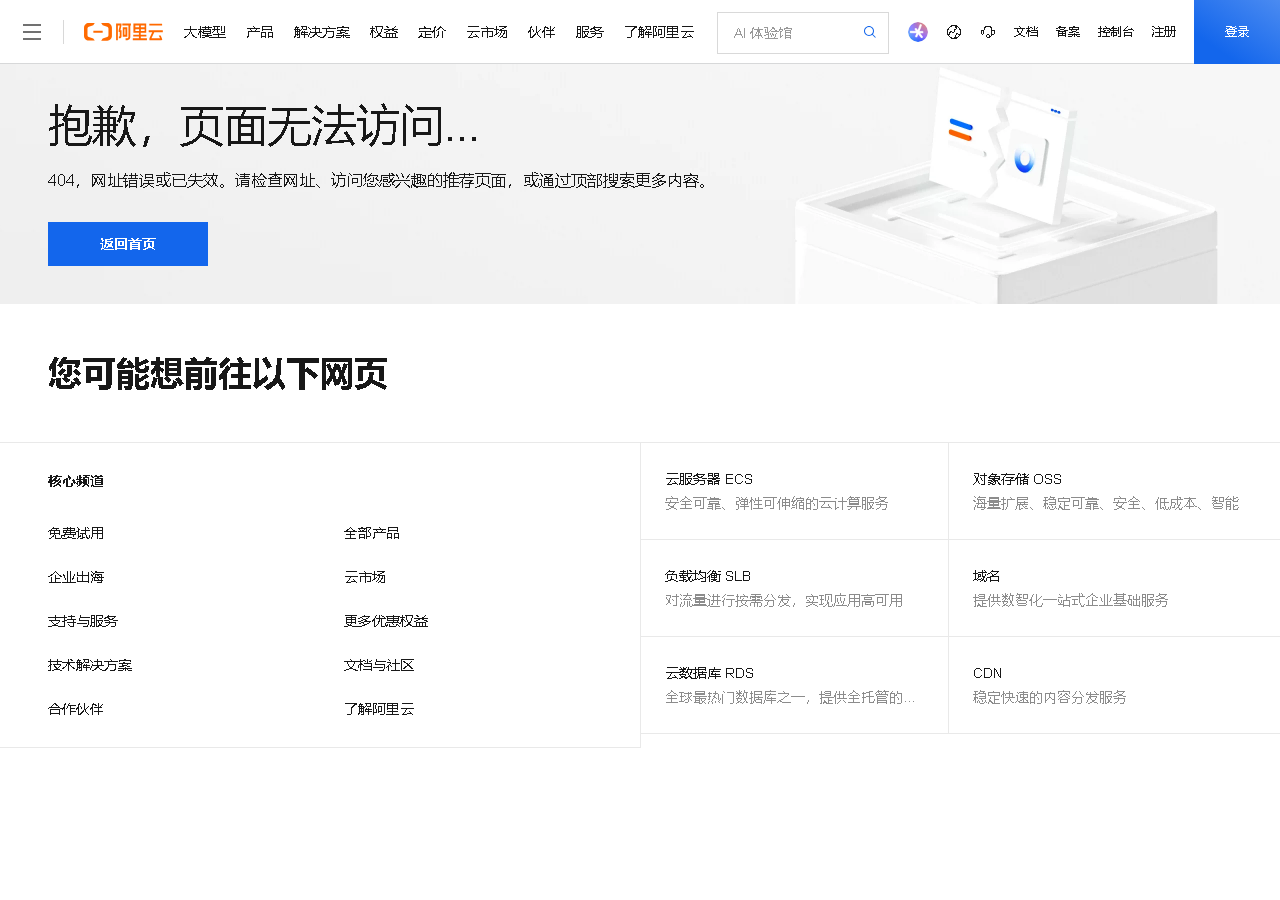Open the 云数据库 RDS card
The width and height of the screenshot is (1280, 900).
pos(794,685)
